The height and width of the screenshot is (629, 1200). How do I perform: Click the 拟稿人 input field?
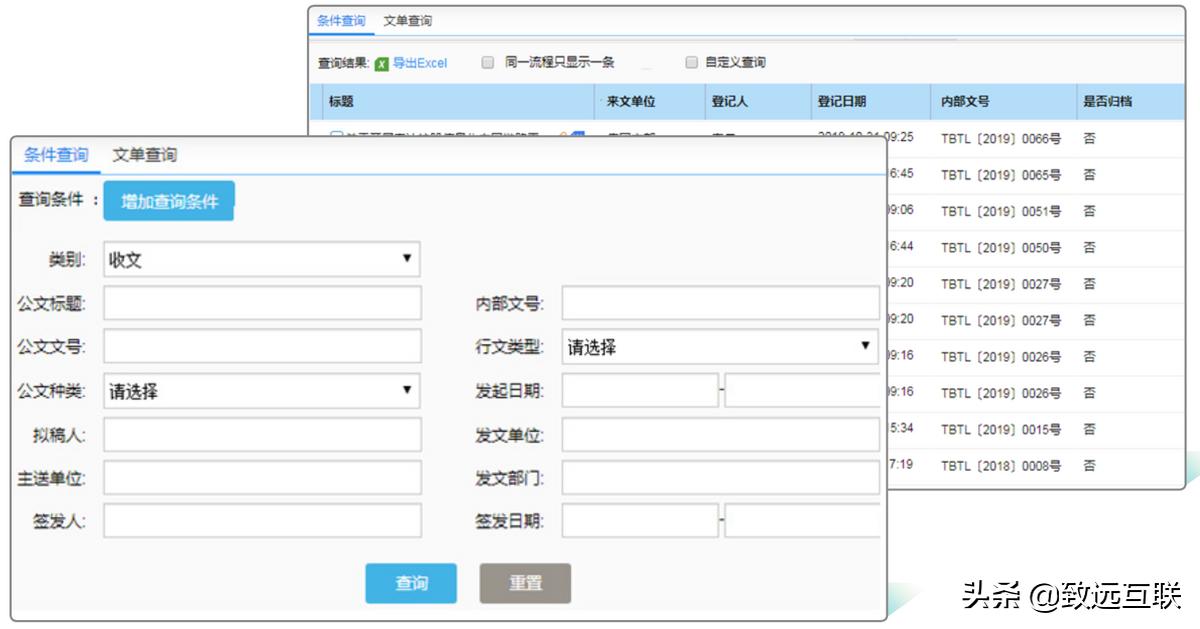point(262,435)
